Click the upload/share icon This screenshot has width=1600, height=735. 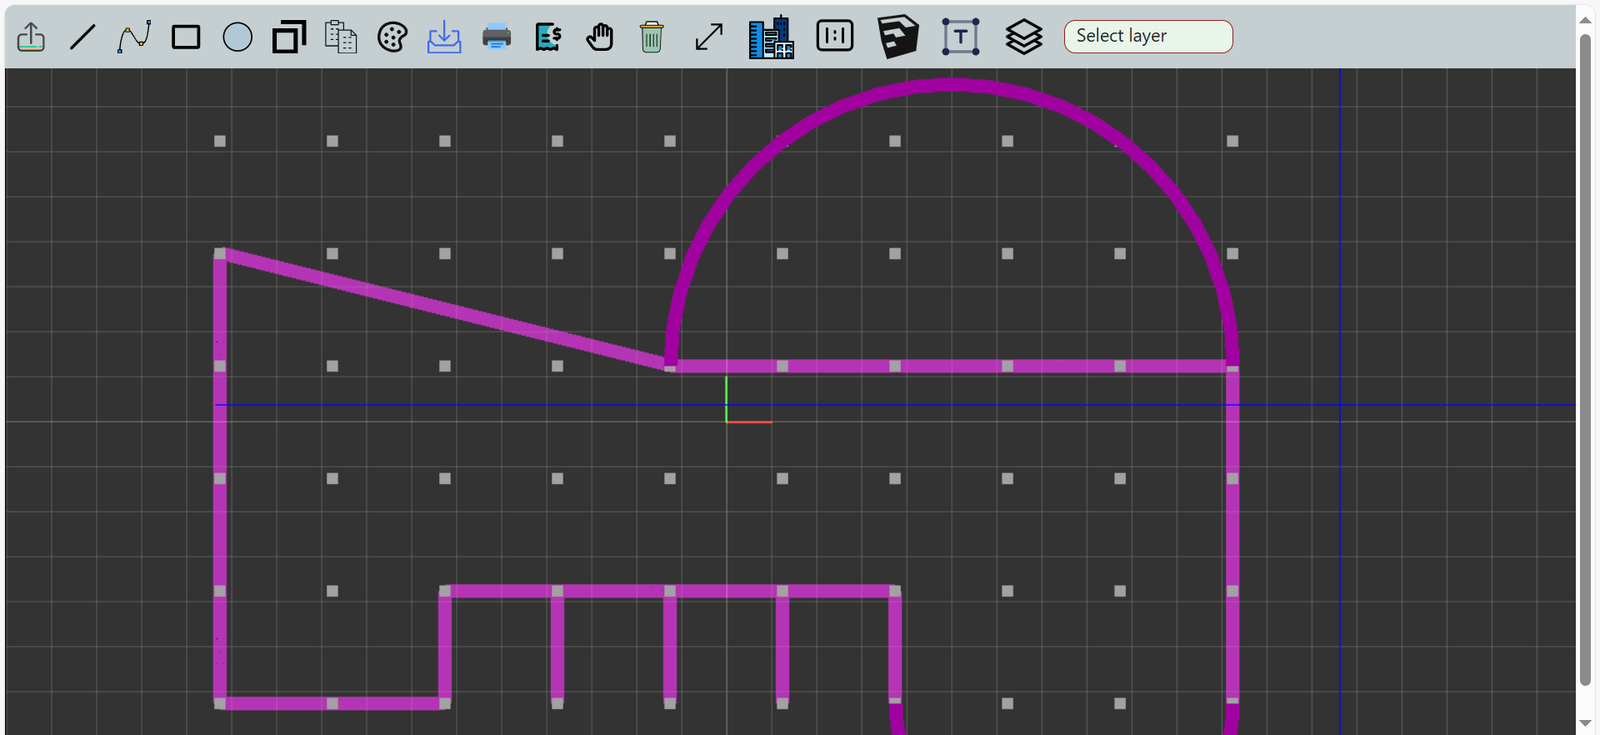click(x=31, y=37)
